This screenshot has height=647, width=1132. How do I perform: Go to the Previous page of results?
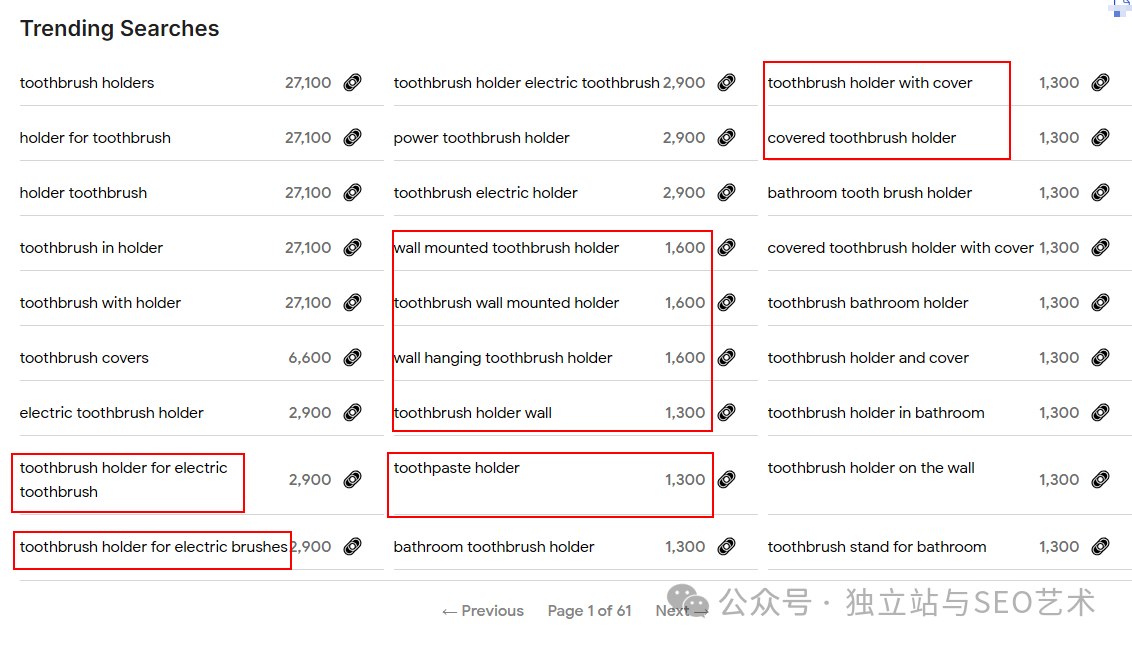tap(483, 611)
